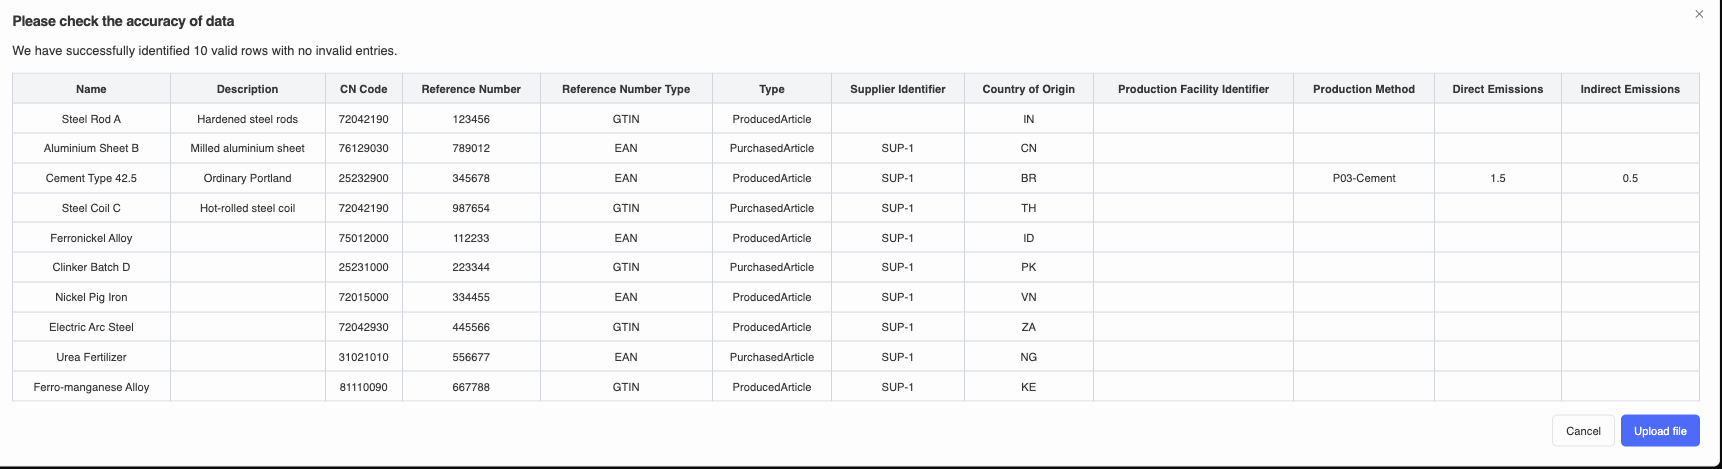Click the Country of Origin header
This screenshot has width=1722, height=469.
click(1028, 89)
